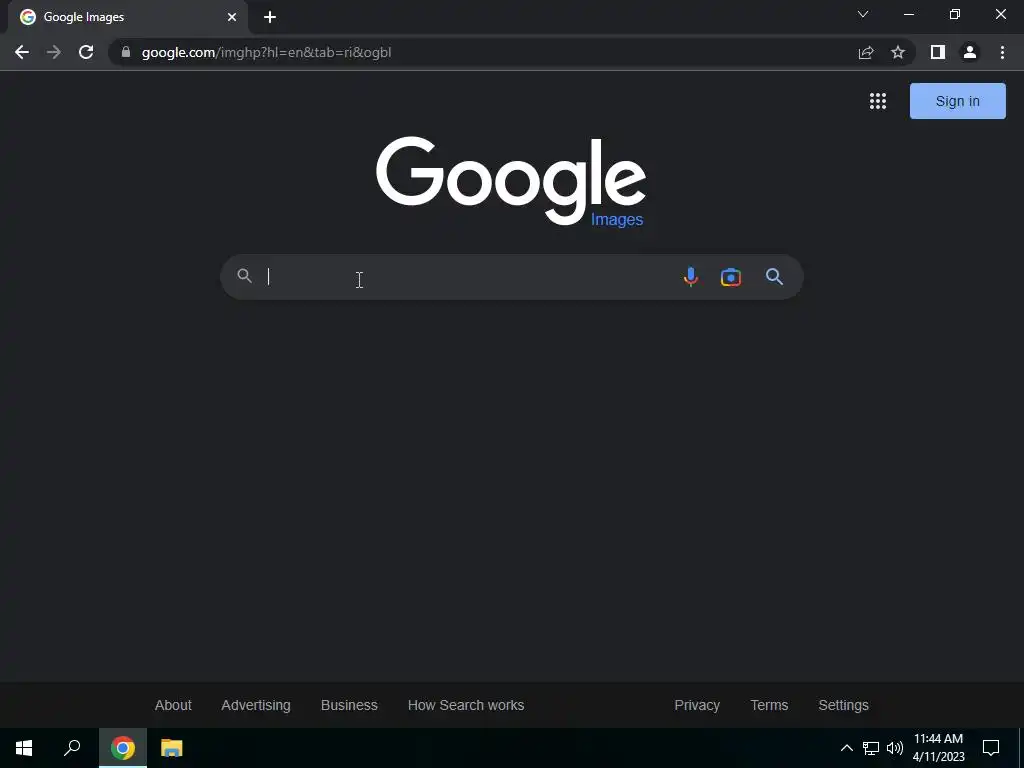Open How Search works link
This screenshot has width=1024, height=768.
[466, 705]
